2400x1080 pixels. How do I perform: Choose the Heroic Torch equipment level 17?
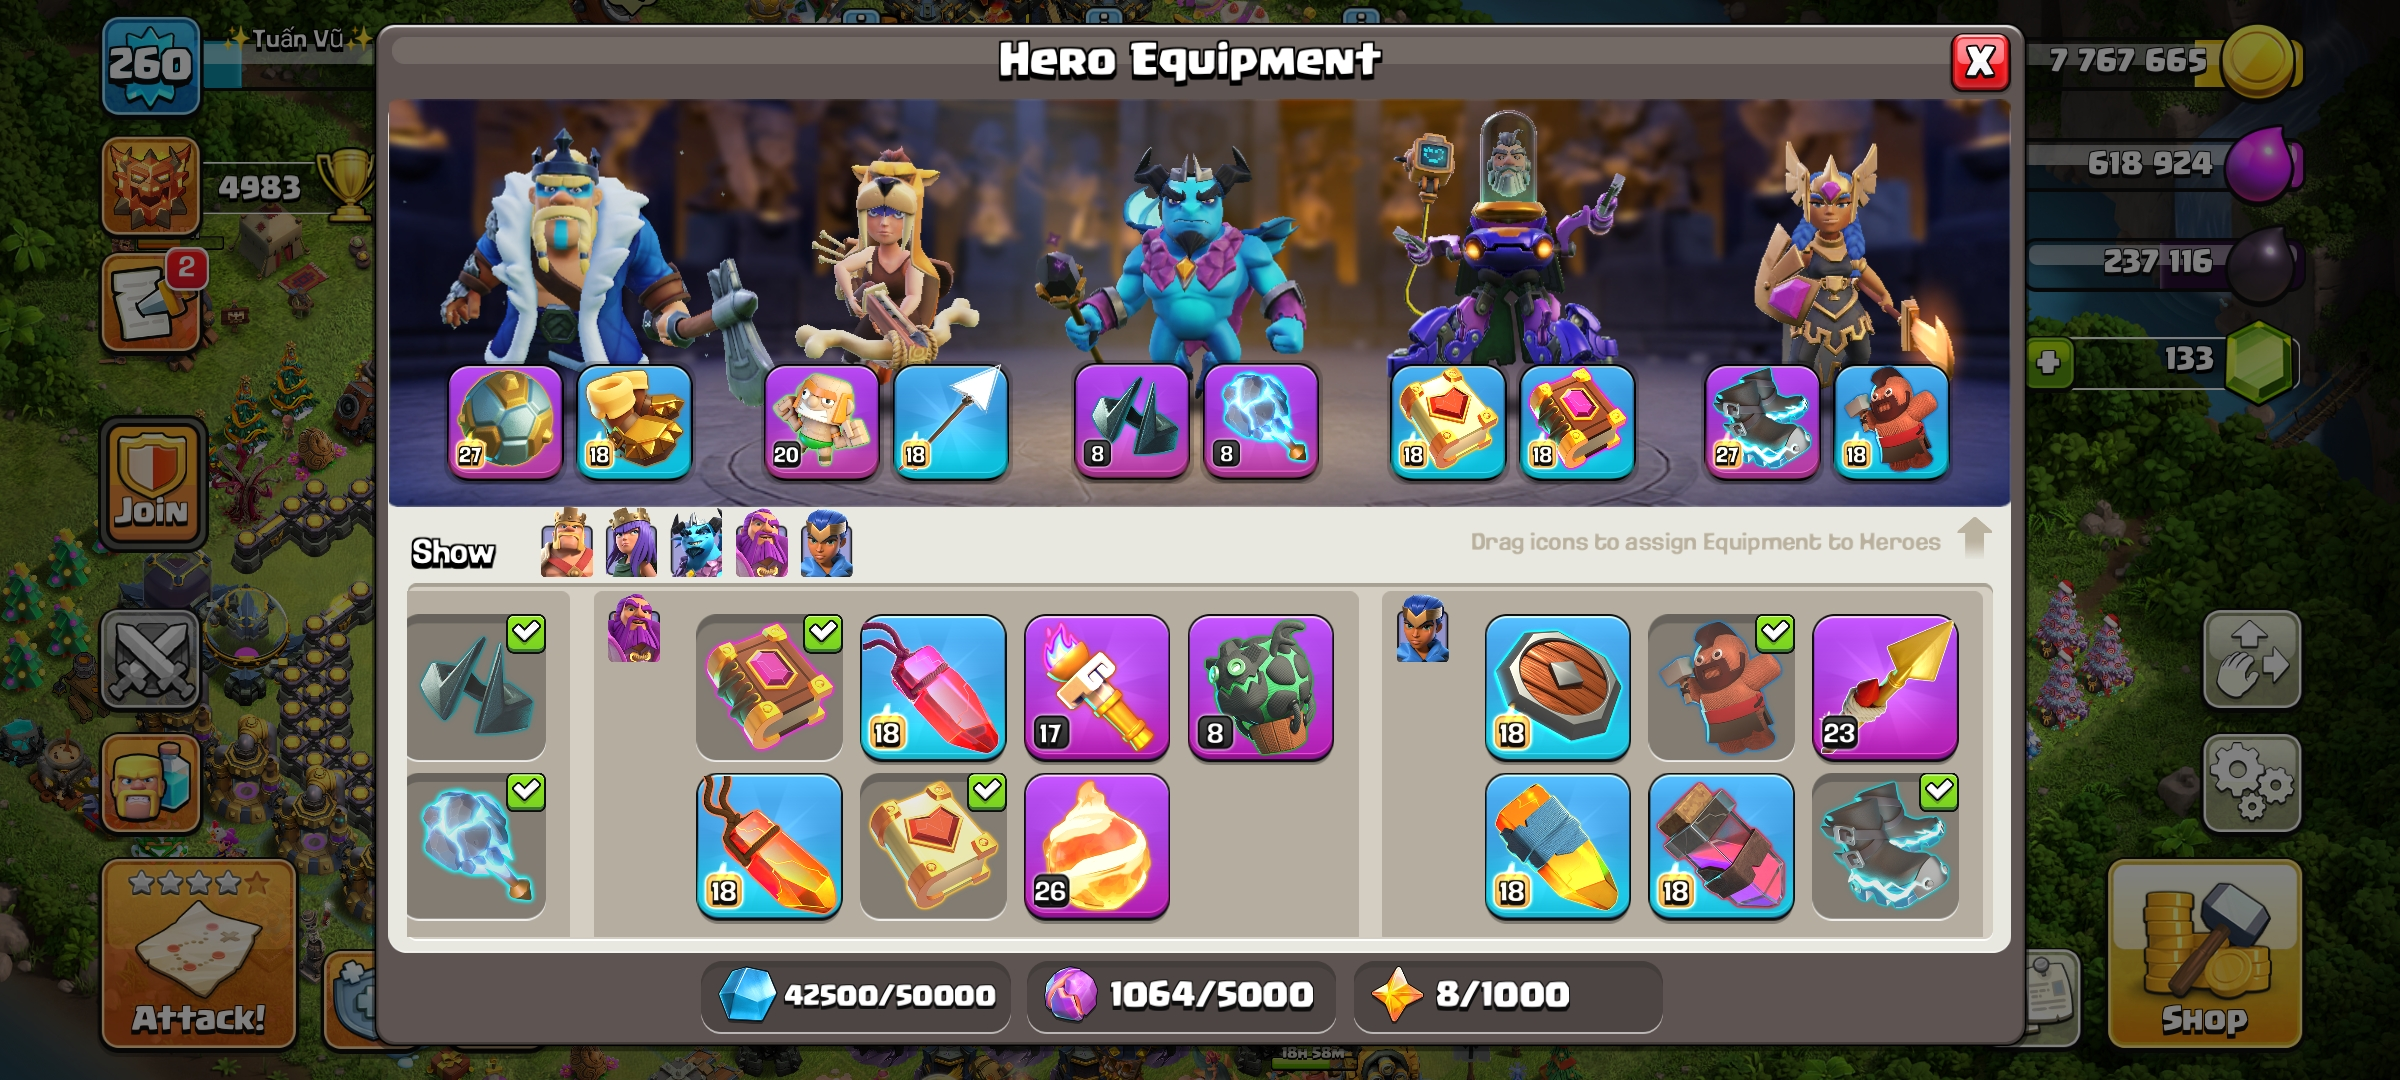[1097, 687]
